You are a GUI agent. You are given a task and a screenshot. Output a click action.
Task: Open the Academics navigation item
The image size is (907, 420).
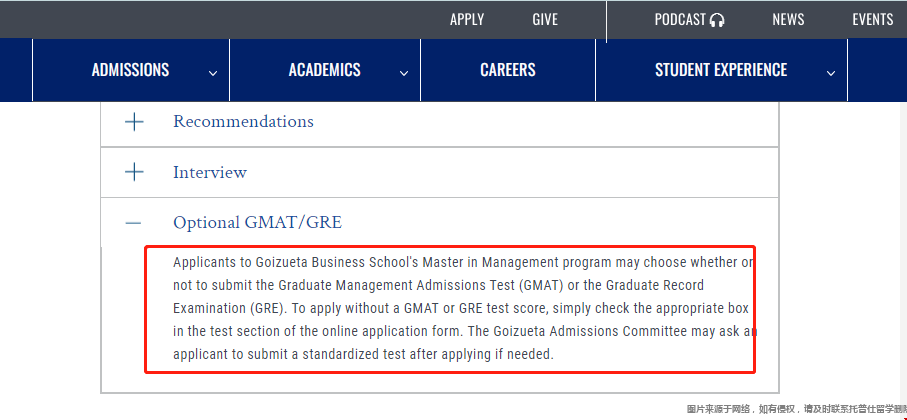click(325, 70)
